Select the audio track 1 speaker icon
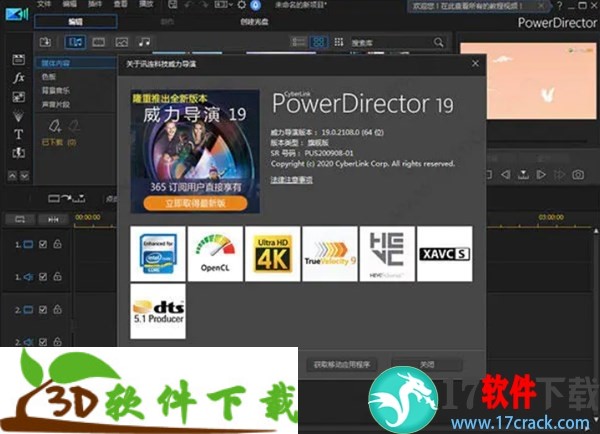This screenshot has height=434, width=600. click(28, 277)
